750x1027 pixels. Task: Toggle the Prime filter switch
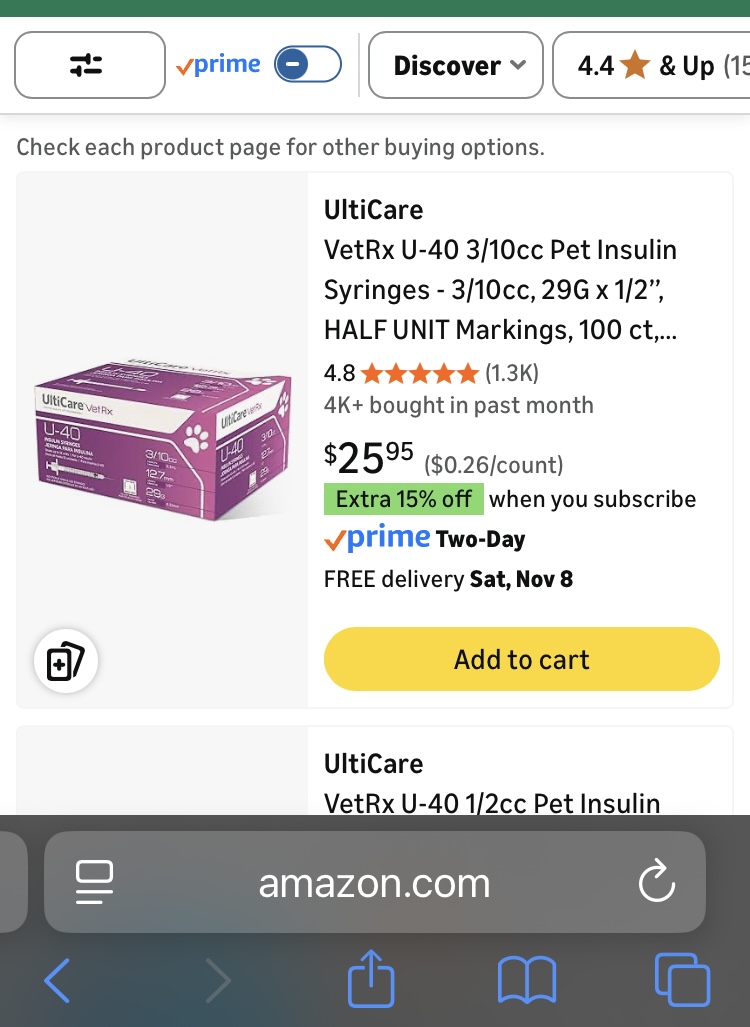[307, 65]
